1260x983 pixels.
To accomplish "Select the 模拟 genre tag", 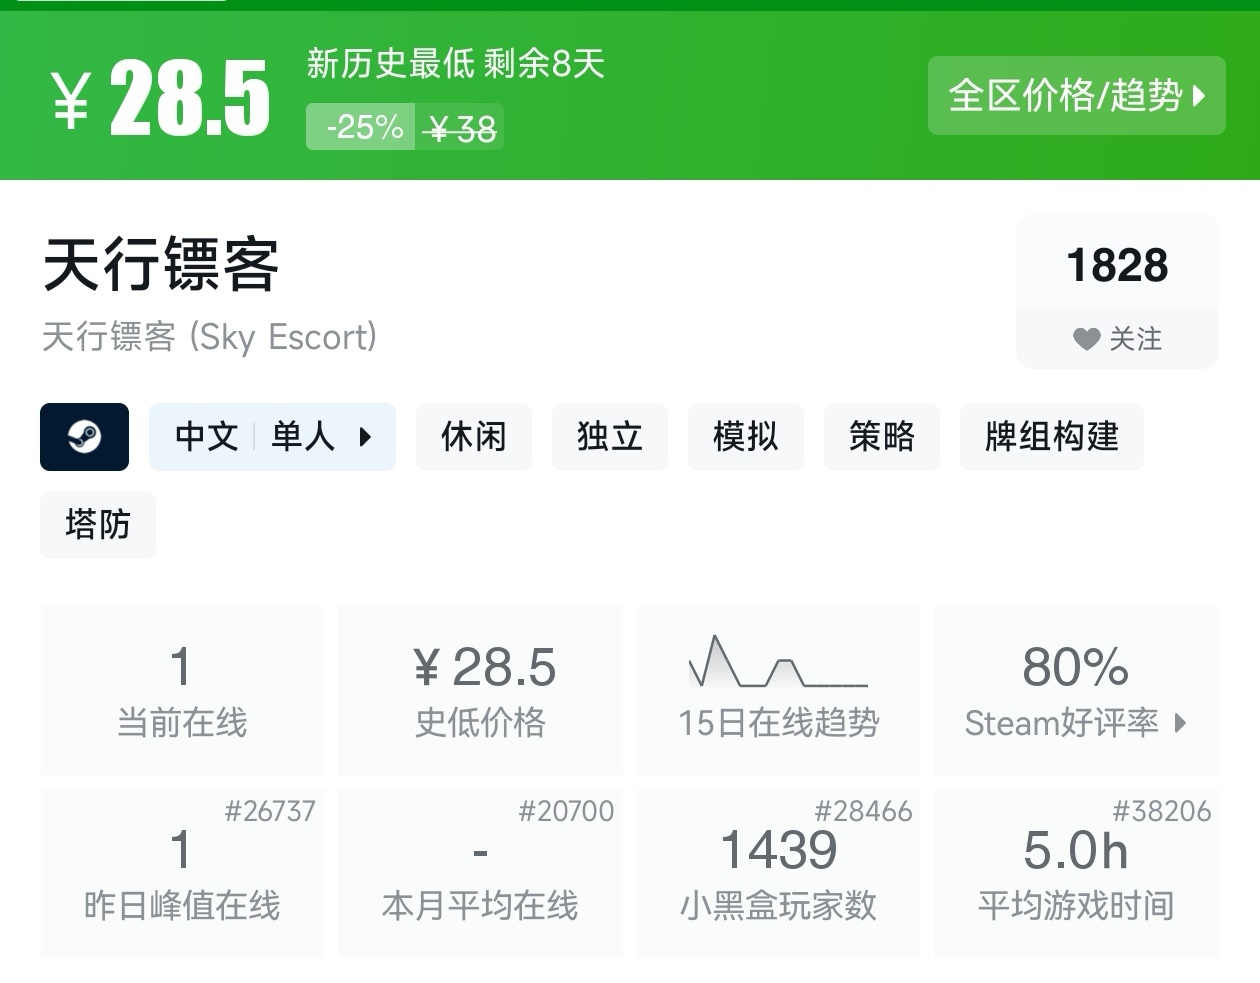I will click(x=746, y=437).
